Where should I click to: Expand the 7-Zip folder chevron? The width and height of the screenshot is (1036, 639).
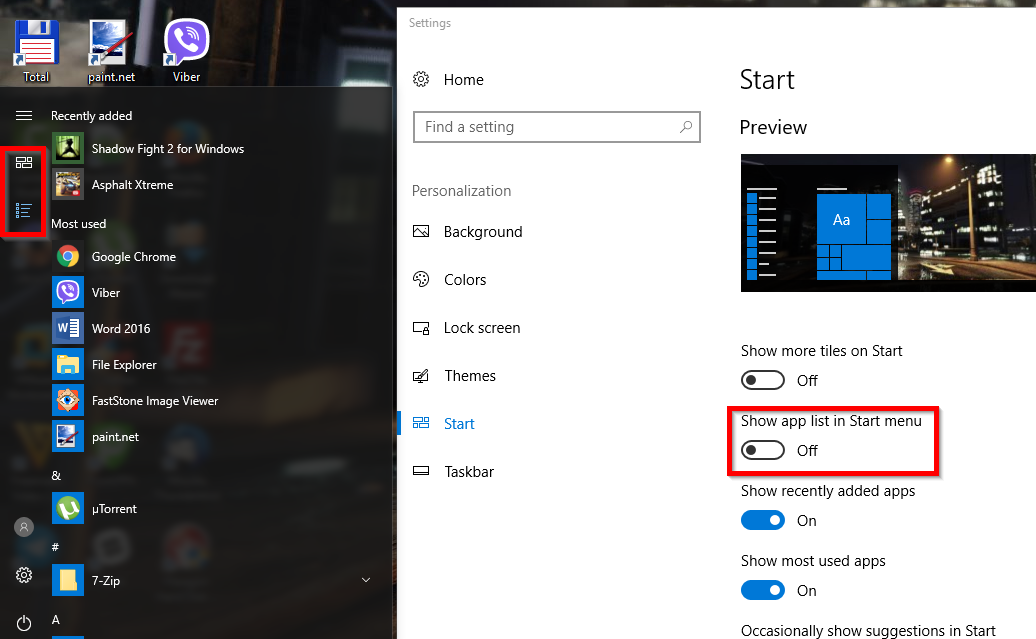pyautogui.click(x=366, y=580)
